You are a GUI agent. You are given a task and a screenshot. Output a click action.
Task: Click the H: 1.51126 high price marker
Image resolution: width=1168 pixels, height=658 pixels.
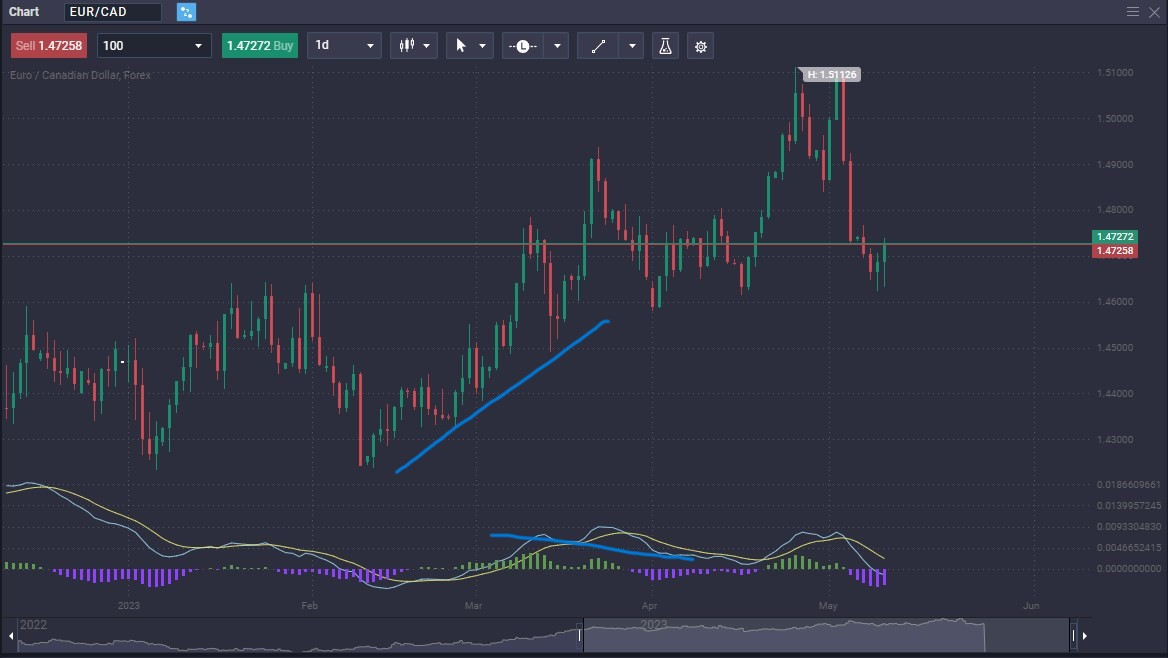(831, 73)
